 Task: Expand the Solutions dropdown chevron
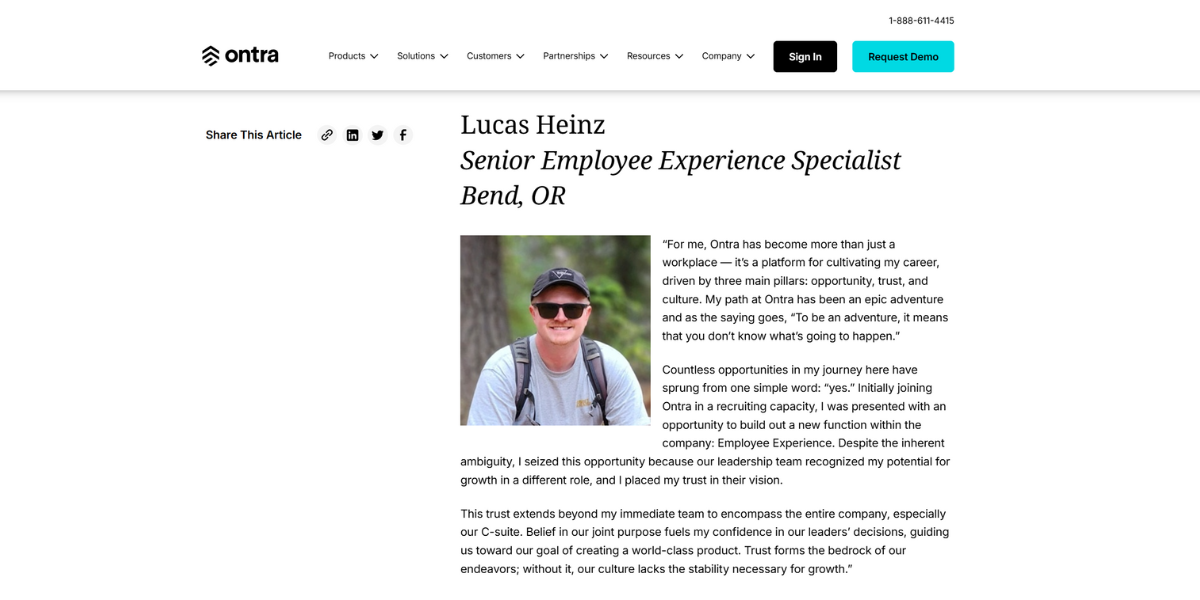point(444,57)
